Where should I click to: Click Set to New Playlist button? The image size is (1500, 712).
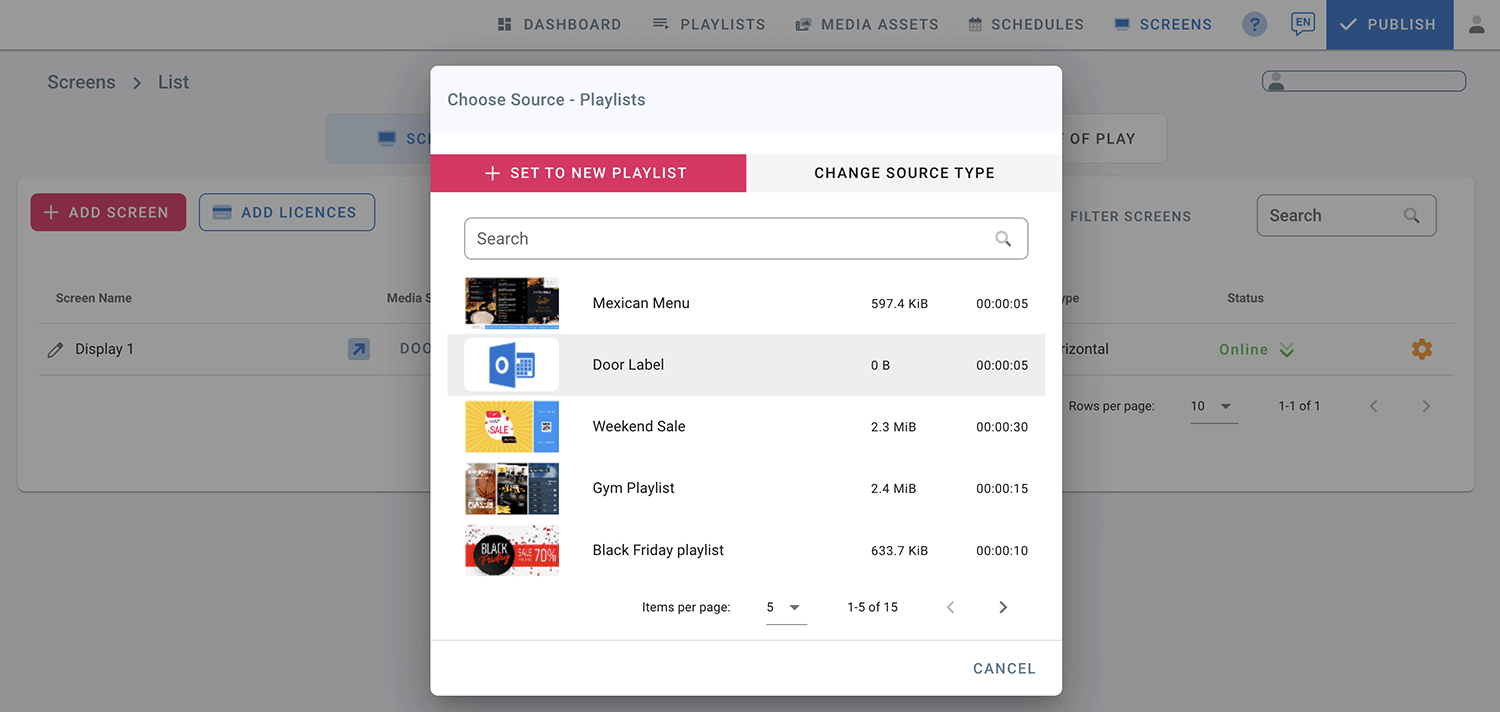(x=588, y=173)
